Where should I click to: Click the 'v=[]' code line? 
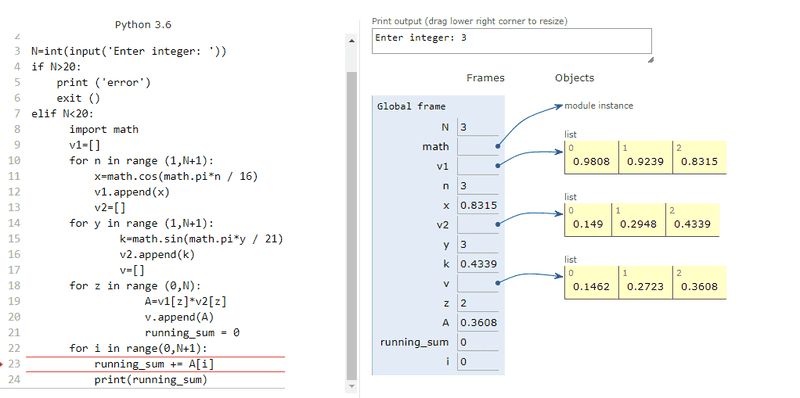coord(132,270)
